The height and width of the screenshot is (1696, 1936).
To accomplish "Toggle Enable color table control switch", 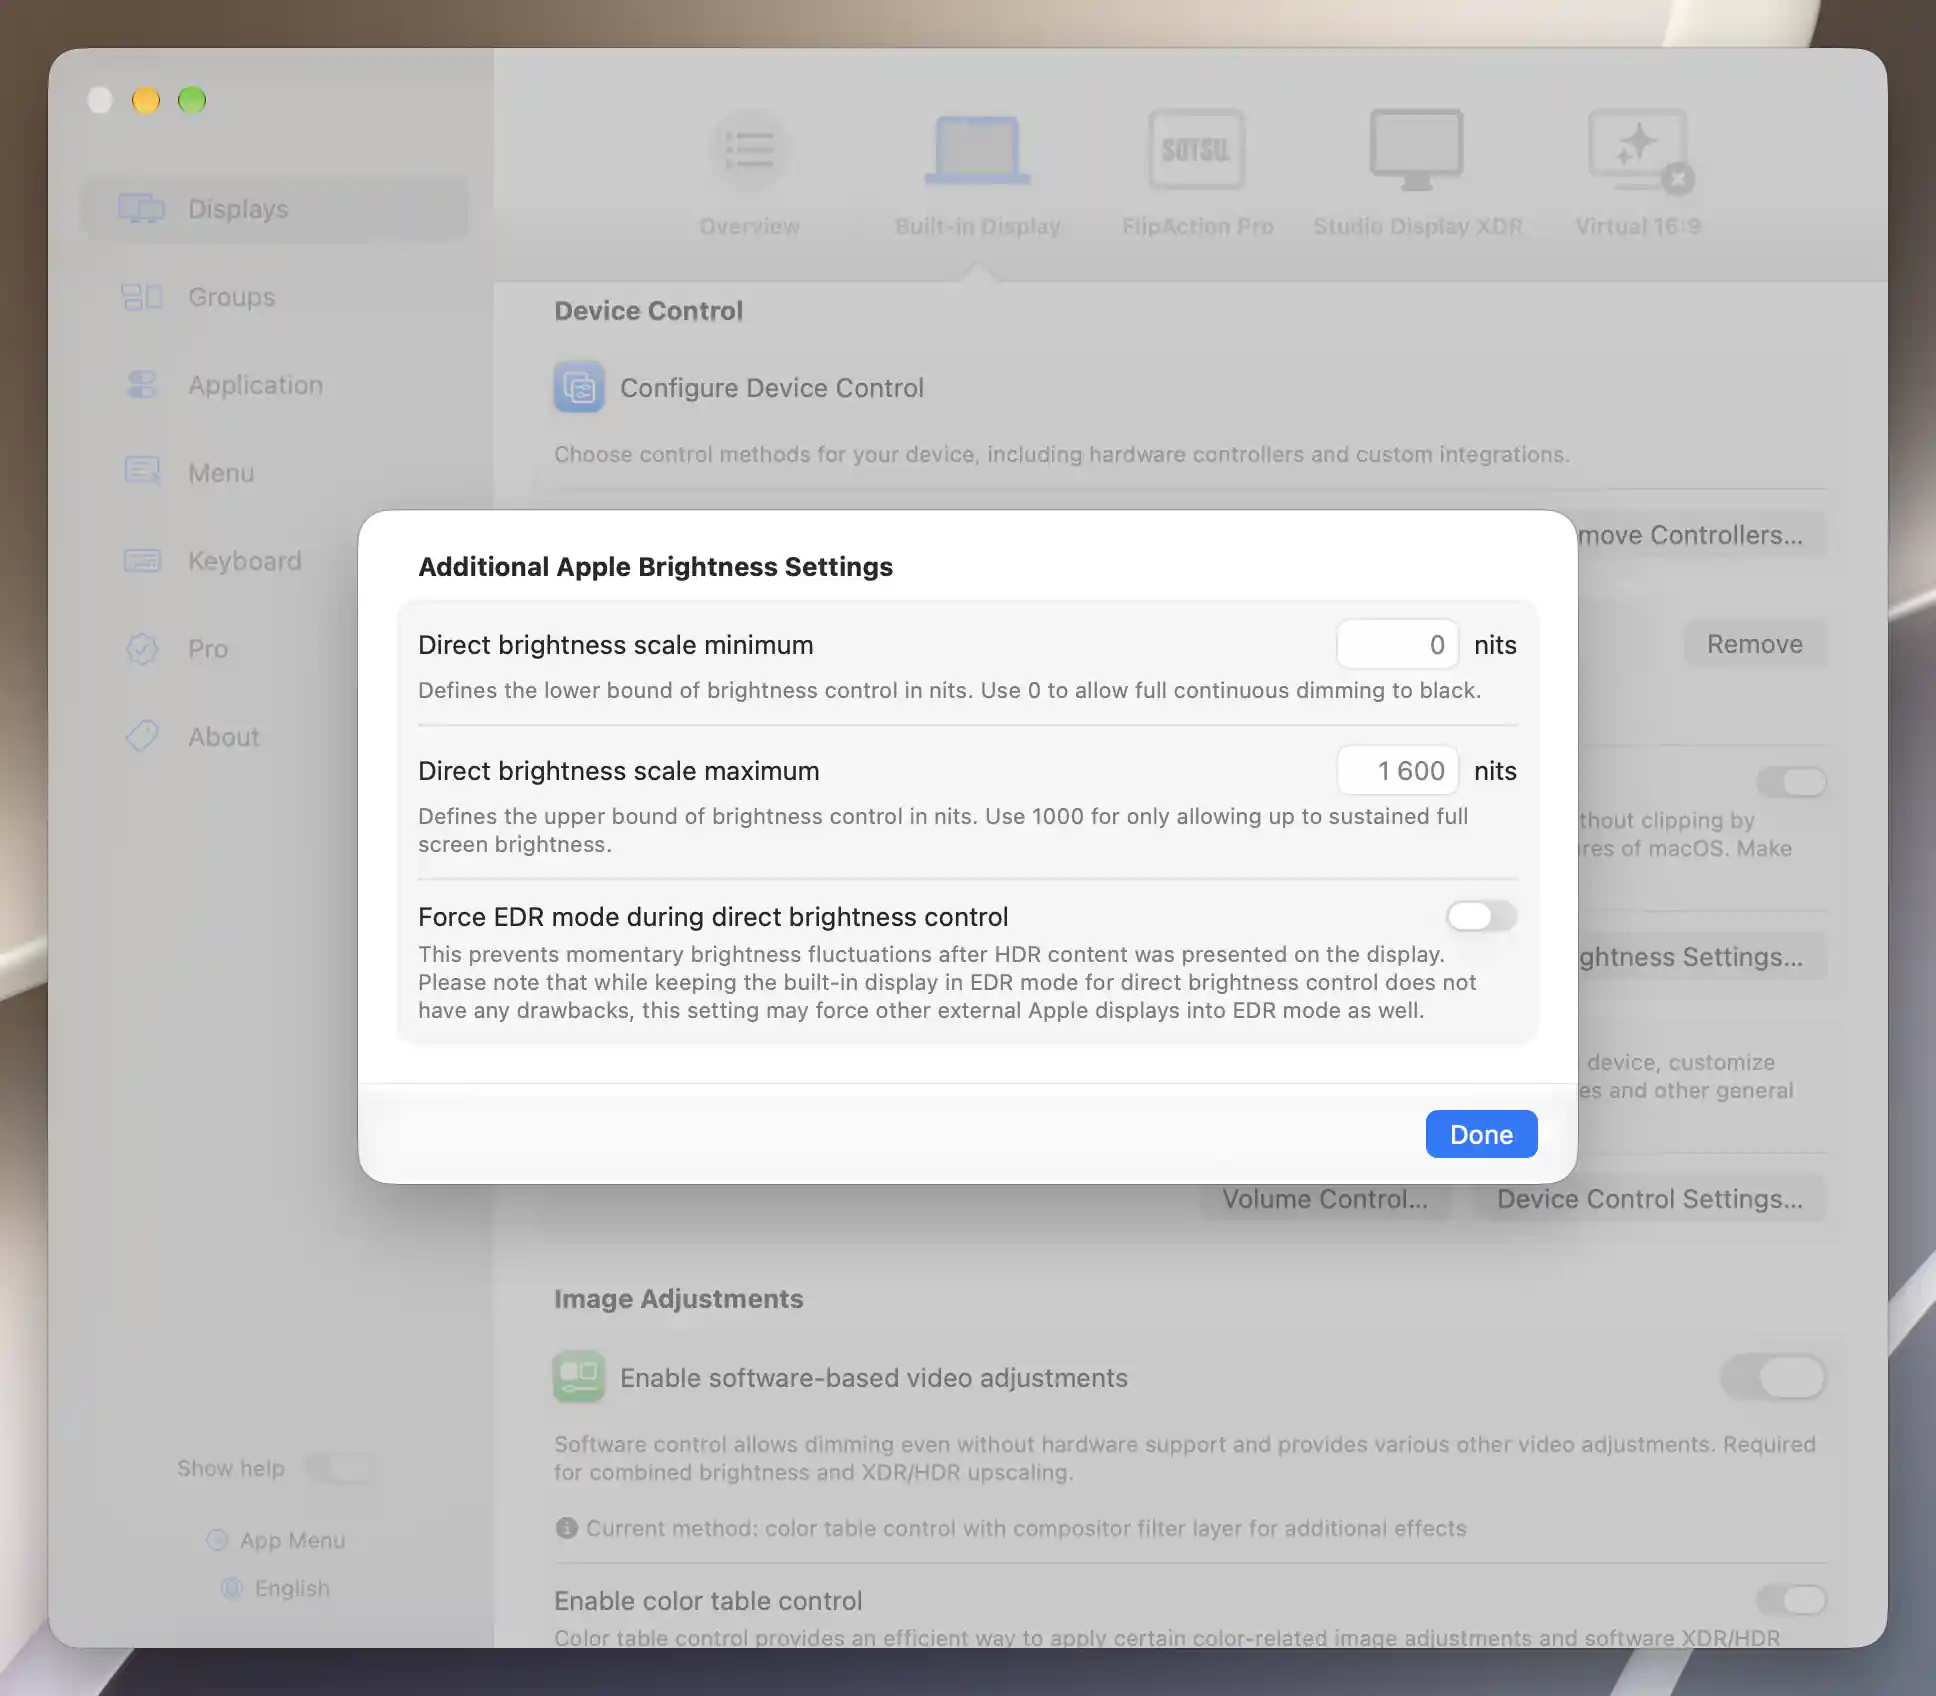I will pos(1791,1600).
